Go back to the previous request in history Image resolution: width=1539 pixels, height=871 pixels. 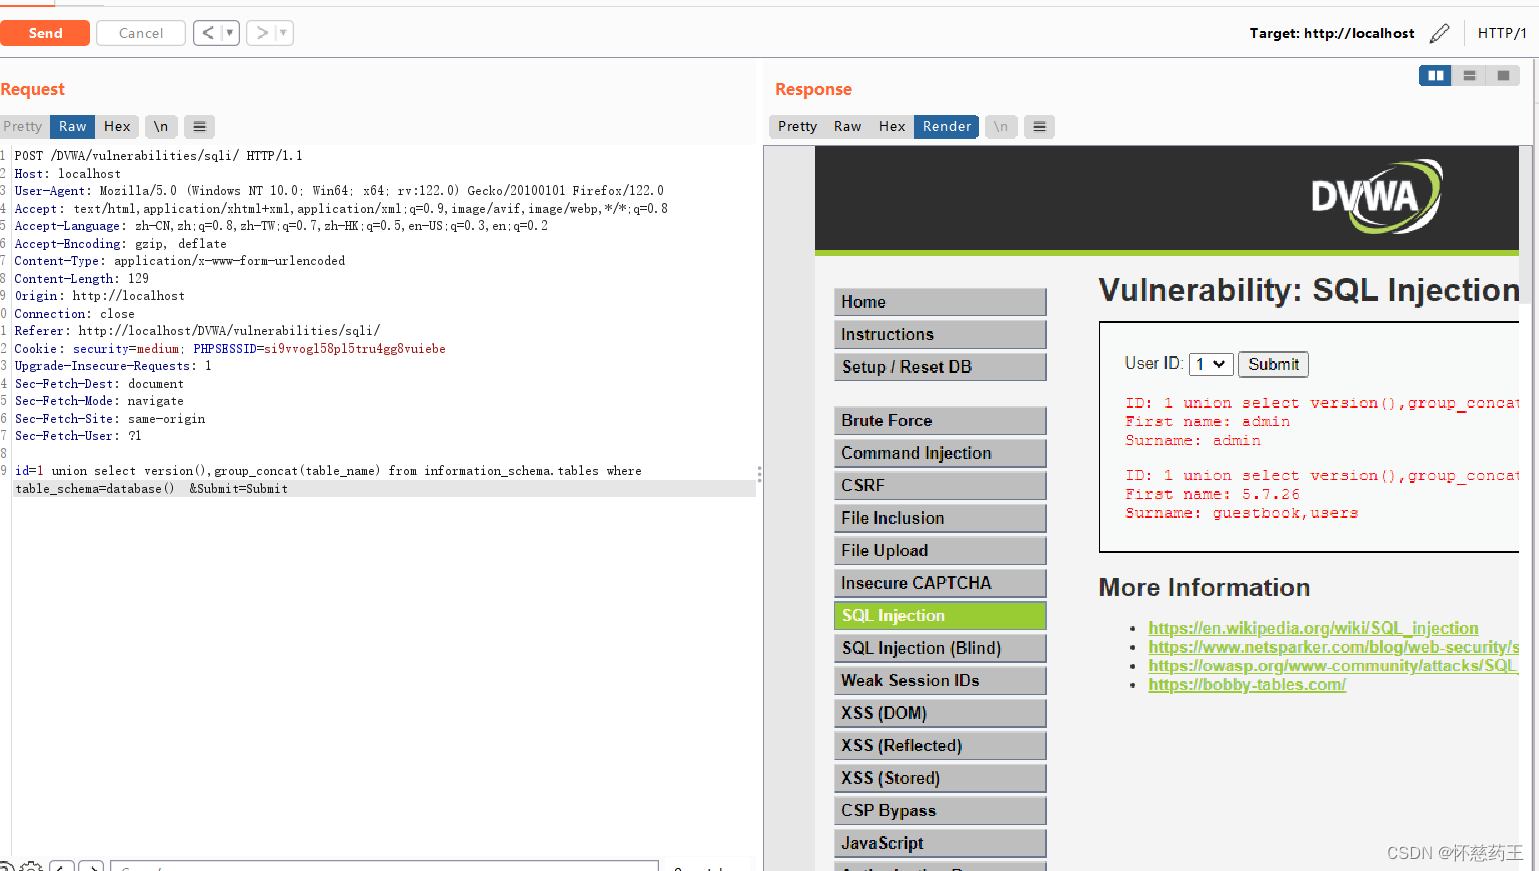tap(208, 33)
